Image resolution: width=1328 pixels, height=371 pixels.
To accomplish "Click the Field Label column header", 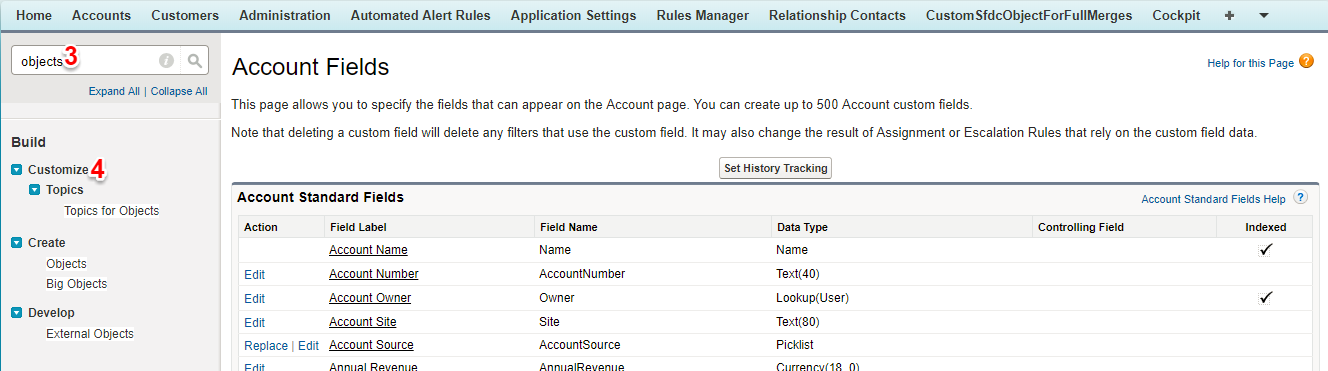I will pyautogui.click(x=358, y=227).
